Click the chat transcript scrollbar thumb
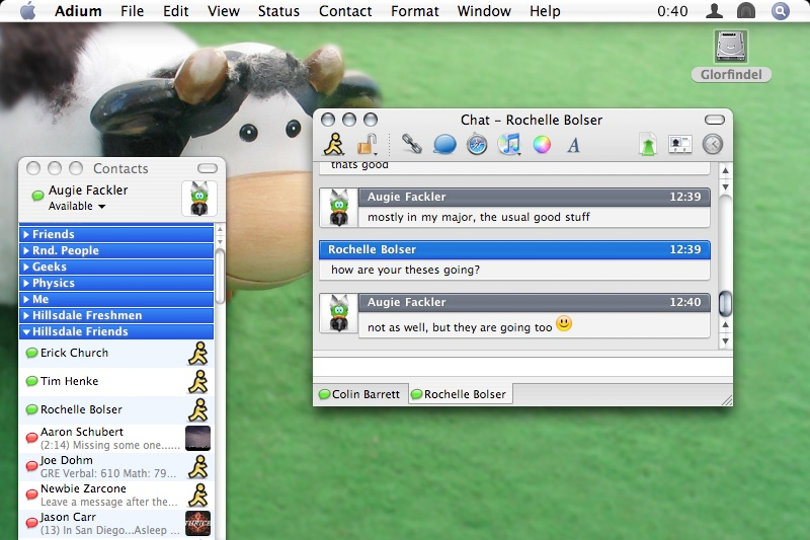810x540 pixels. coord(725,304)
